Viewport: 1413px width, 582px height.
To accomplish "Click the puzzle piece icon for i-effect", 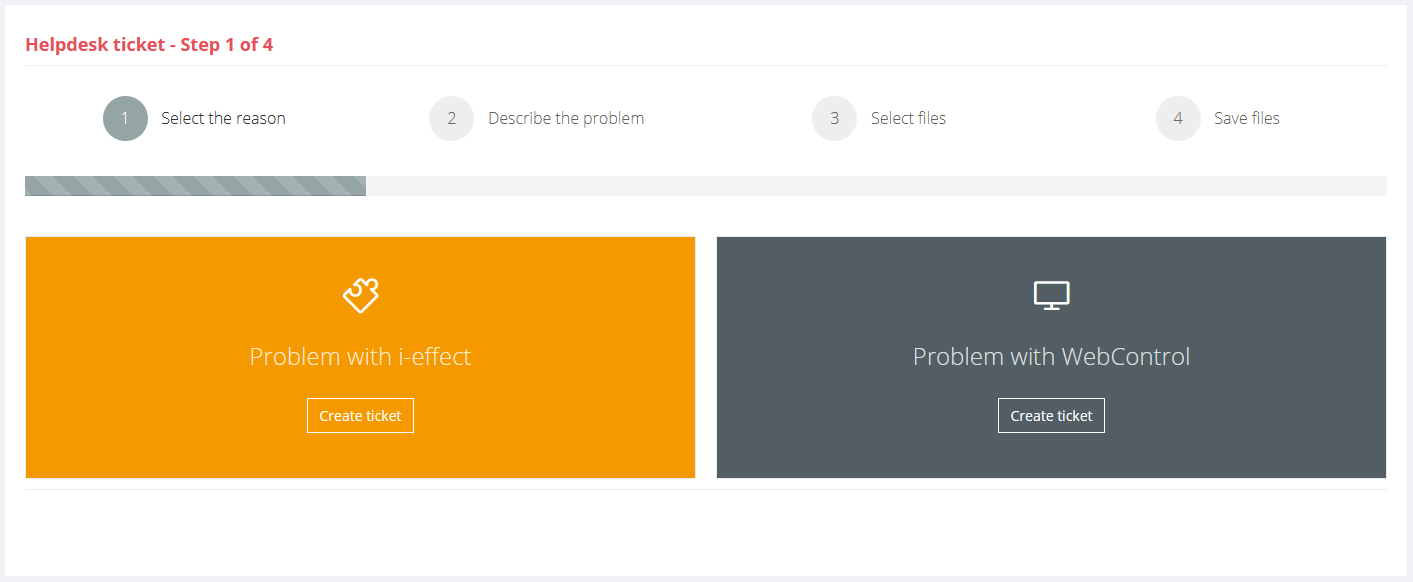I will 360,295.
